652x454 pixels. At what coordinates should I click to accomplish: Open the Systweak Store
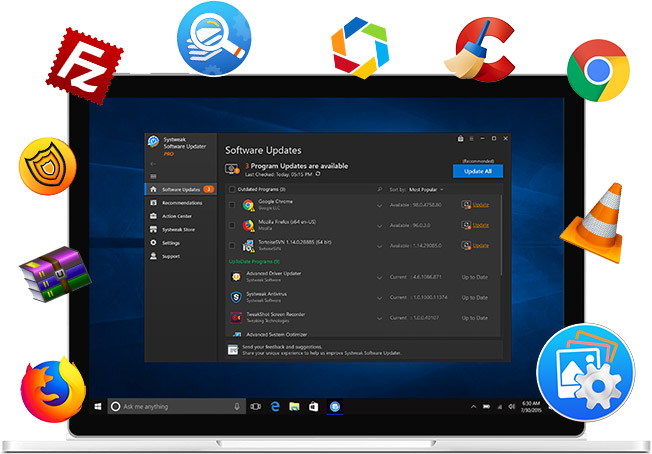(180, 229)
